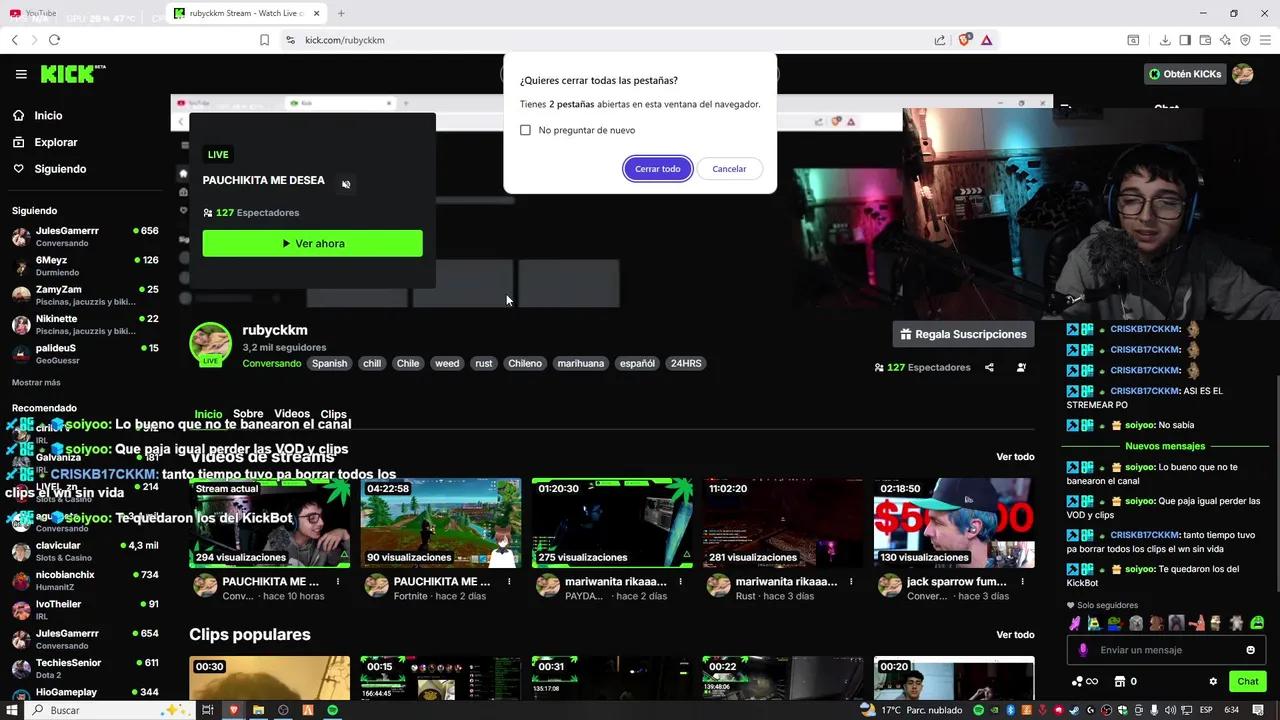Unmute the stream preview speaker icon
This screenshot has height=720, width=1280.
(346, 184)
